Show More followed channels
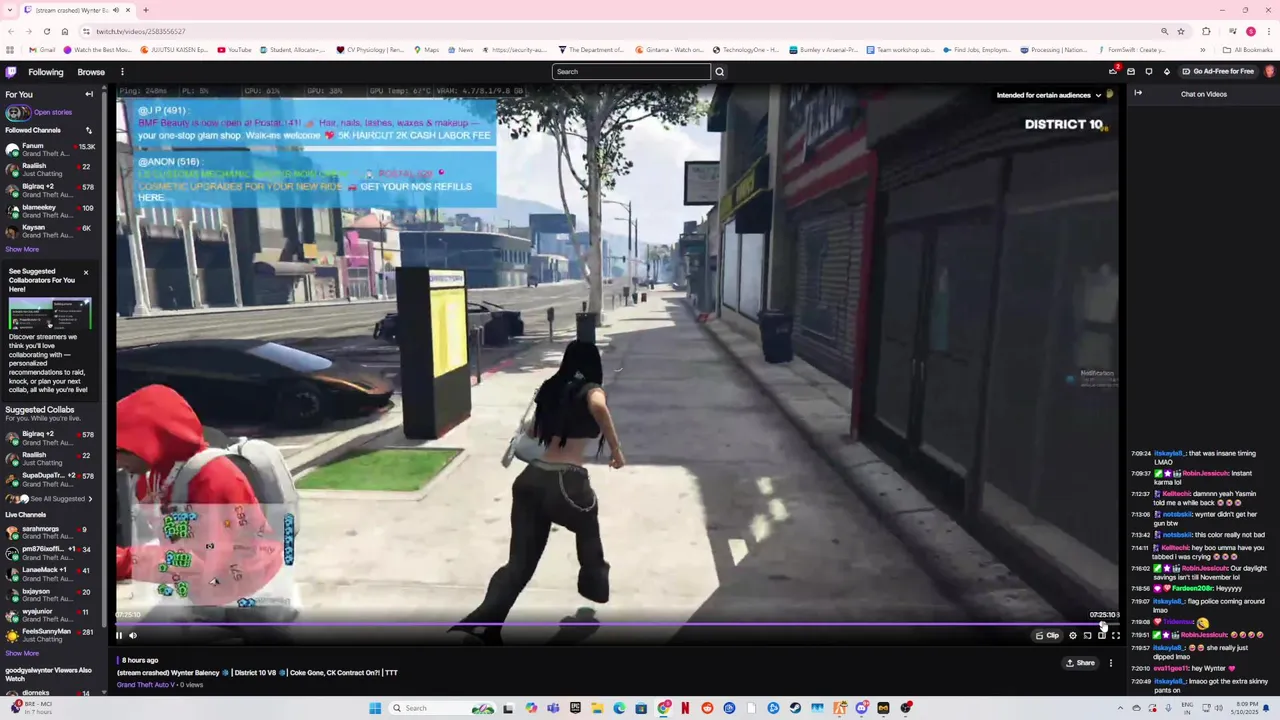This screenshot has height=720, width=1280. pyautogui.click(x=22, y=250)
